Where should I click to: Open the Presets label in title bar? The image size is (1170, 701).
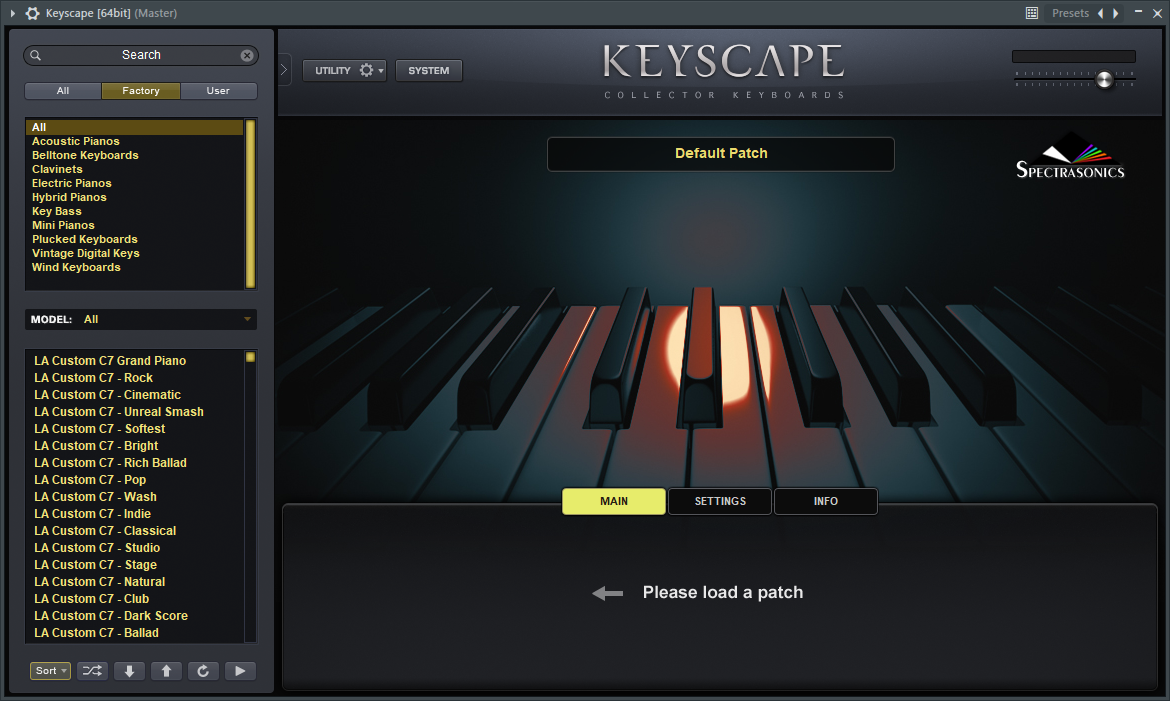coord(1070,13)
